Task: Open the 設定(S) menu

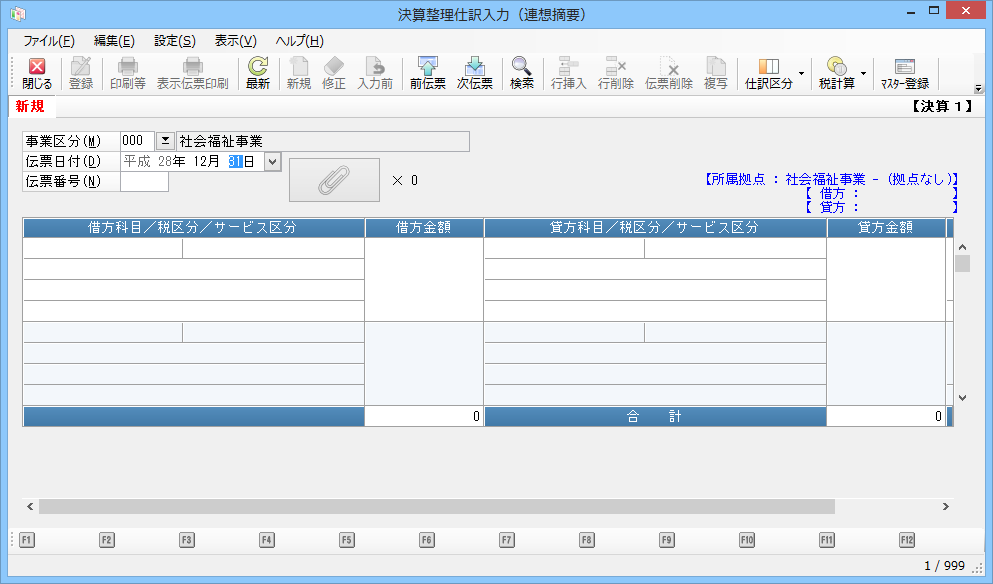Action: 174,41
